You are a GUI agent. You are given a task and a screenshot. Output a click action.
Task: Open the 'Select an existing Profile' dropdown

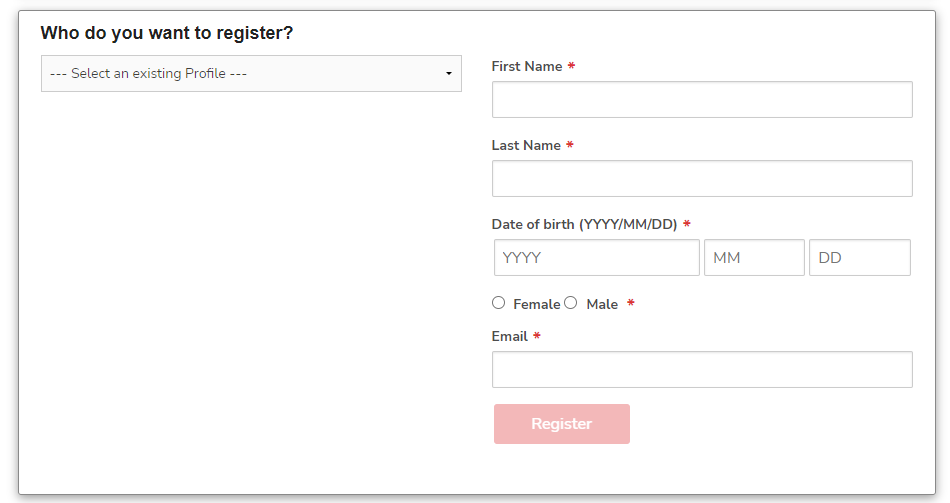coord(250,74)
